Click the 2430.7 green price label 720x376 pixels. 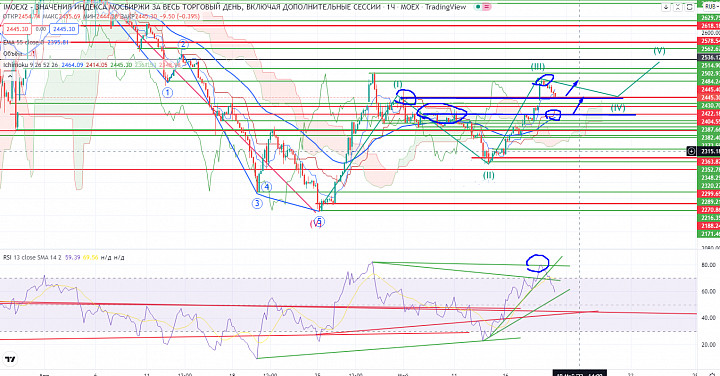710,106
